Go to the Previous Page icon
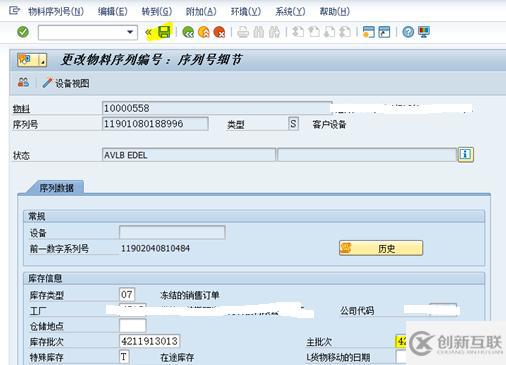This screenshot has width=506, height=365. click(313, 32)
